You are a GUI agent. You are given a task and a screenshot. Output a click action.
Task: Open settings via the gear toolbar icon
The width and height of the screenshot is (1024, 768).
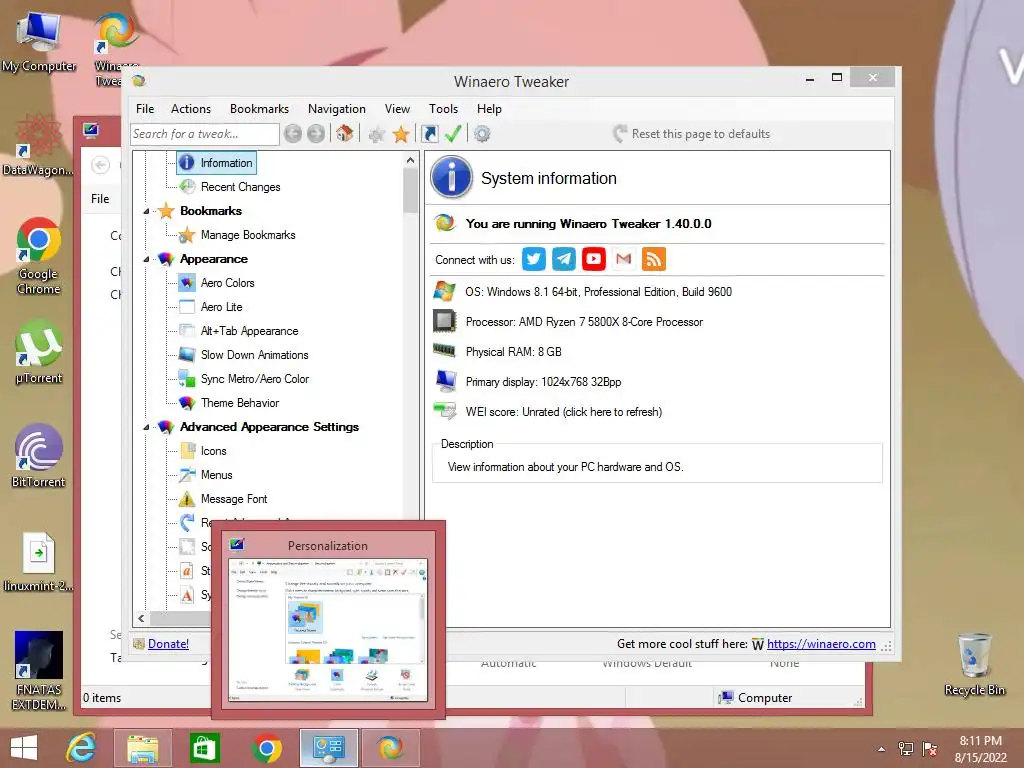(x=482, y=134)
